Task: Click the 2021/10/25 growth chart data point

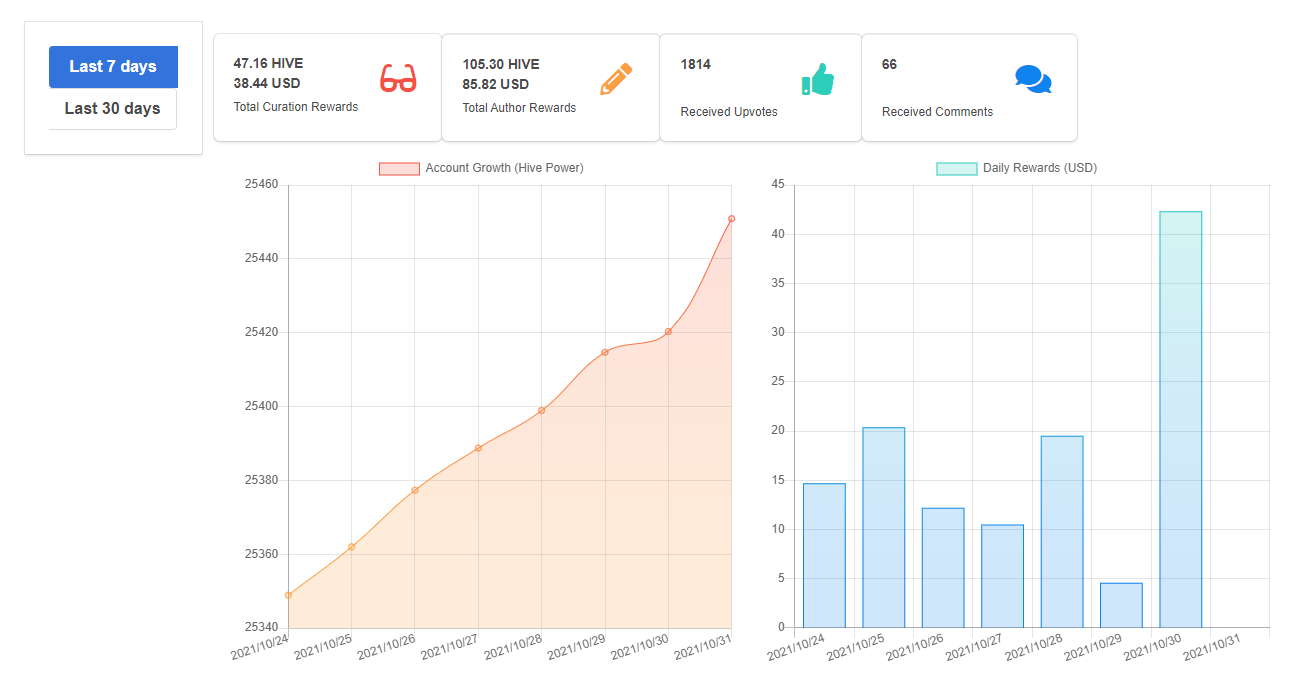Action: [352, 547]
